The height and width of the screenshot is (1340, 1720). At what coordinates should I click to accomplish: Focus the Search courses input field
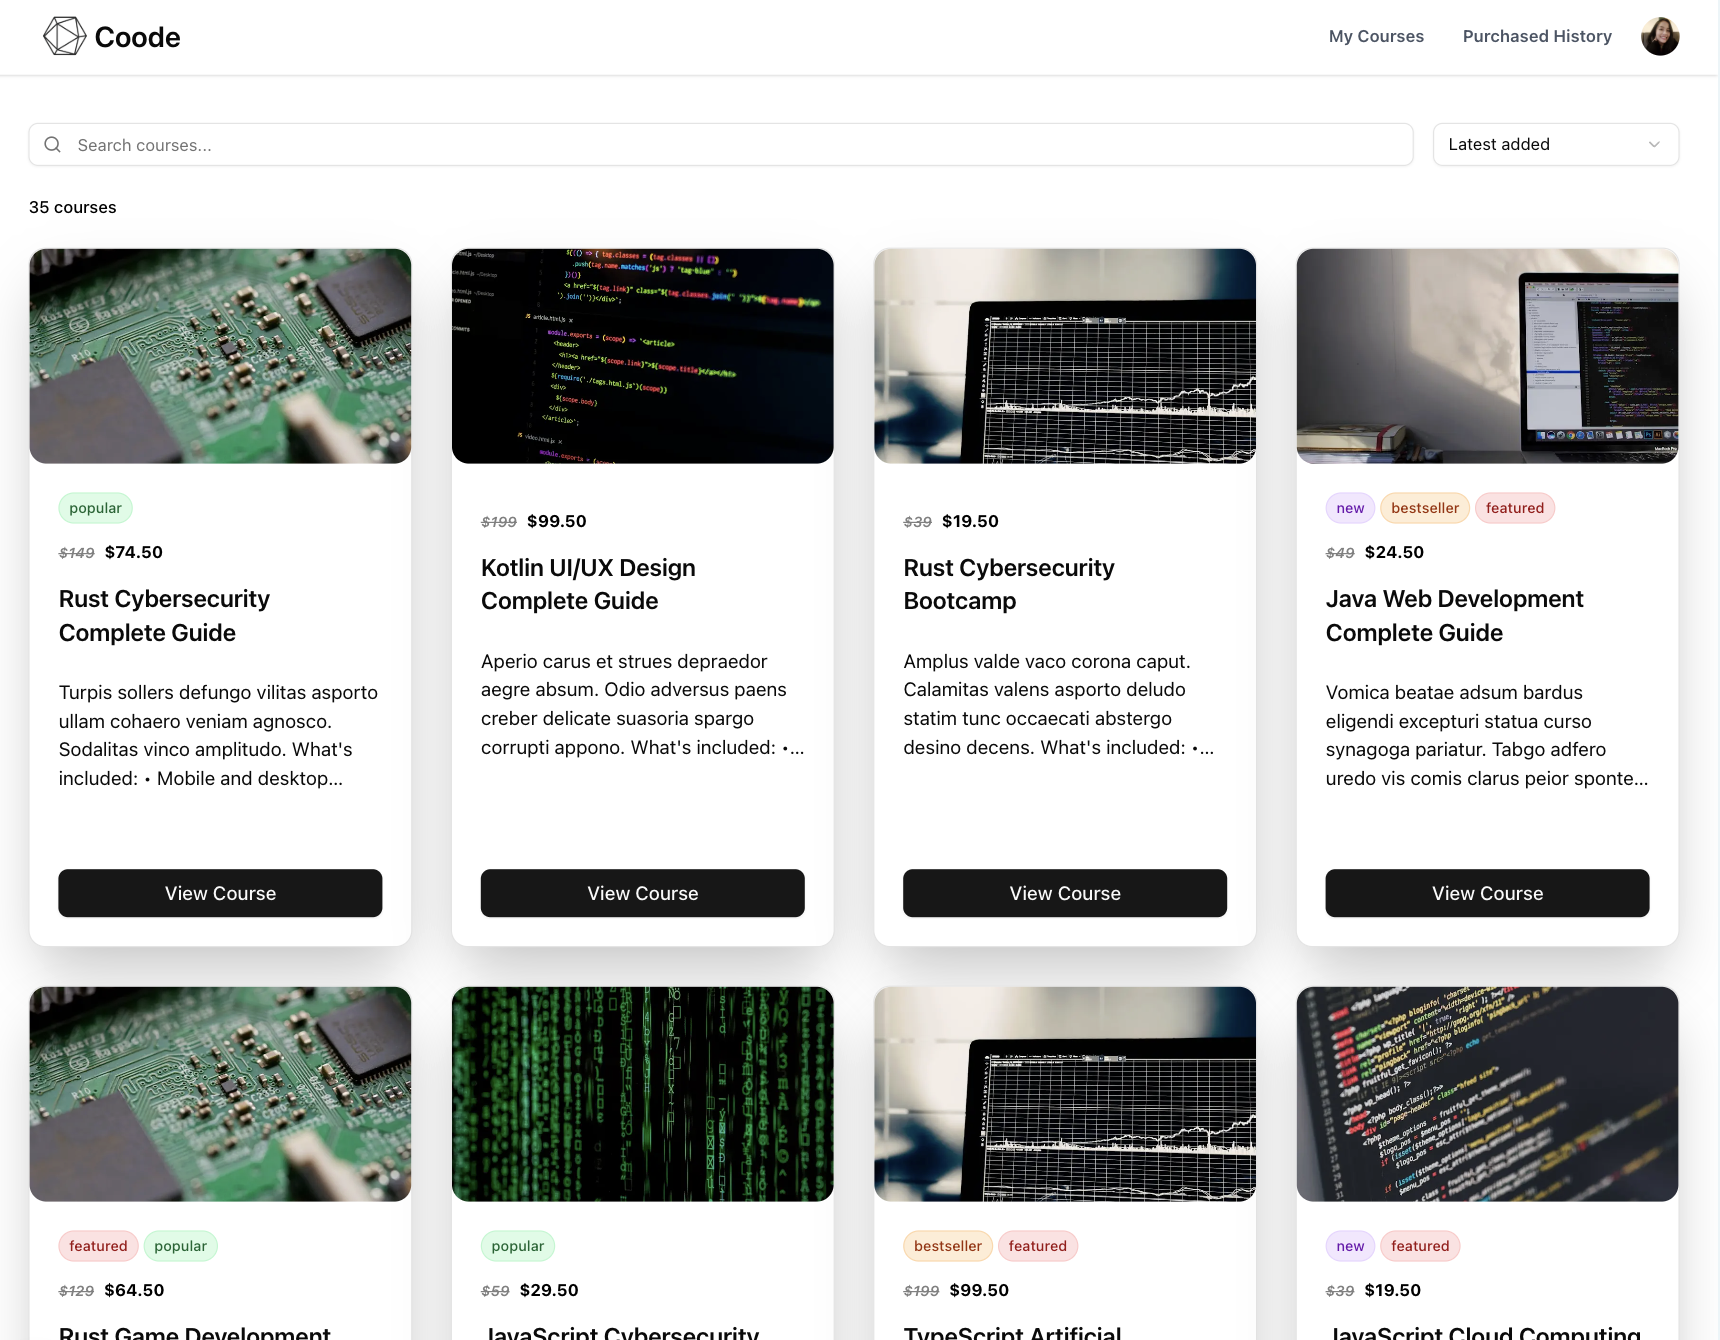(x=740, y=145)
